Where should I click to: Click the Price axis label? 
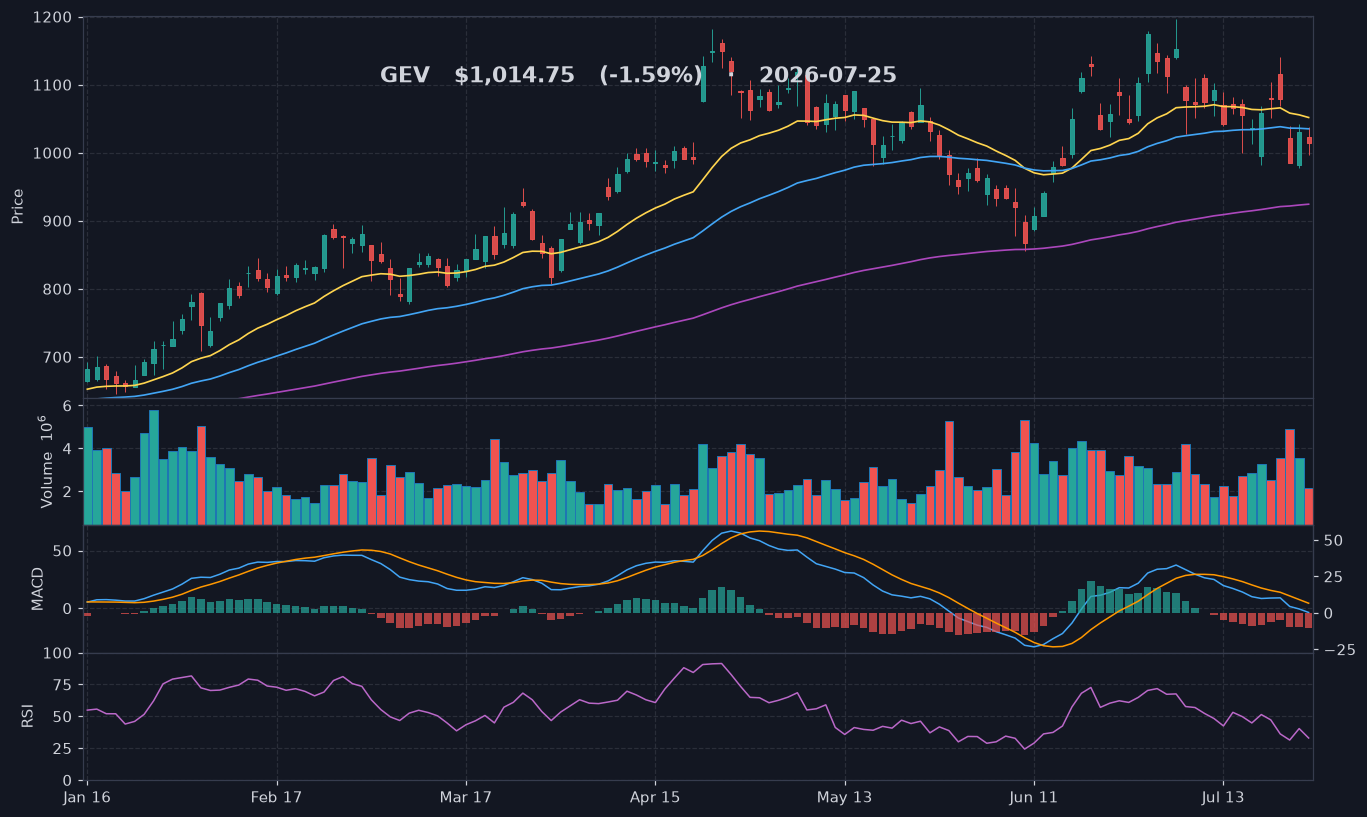[x=18, y=207]
